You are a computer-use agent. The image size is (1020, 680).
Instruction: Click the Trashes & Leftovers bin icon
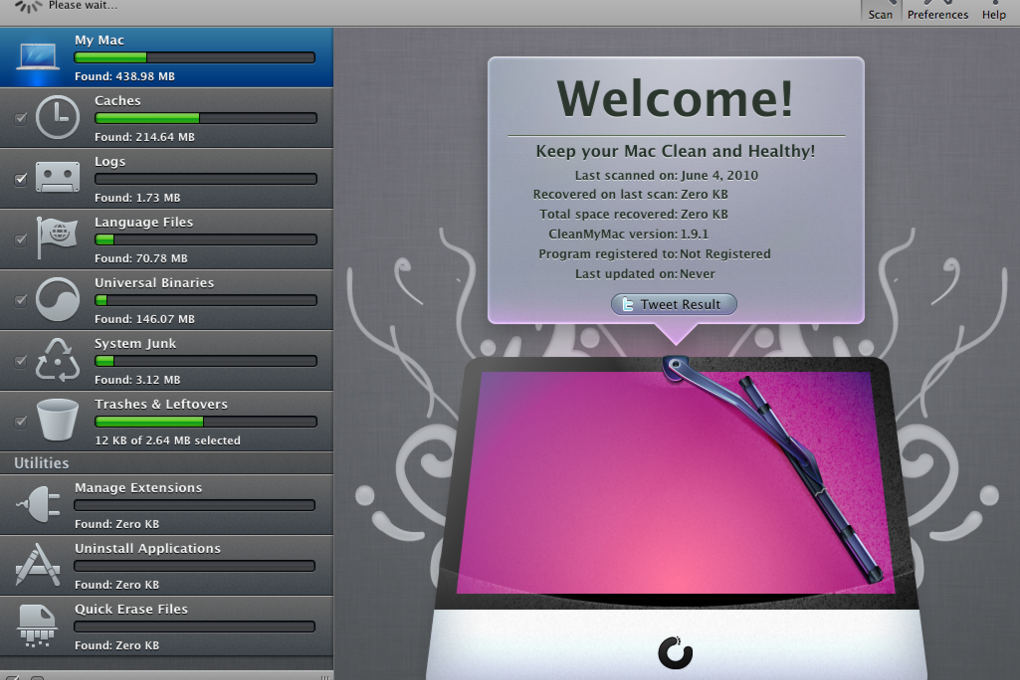pos(58,420)
